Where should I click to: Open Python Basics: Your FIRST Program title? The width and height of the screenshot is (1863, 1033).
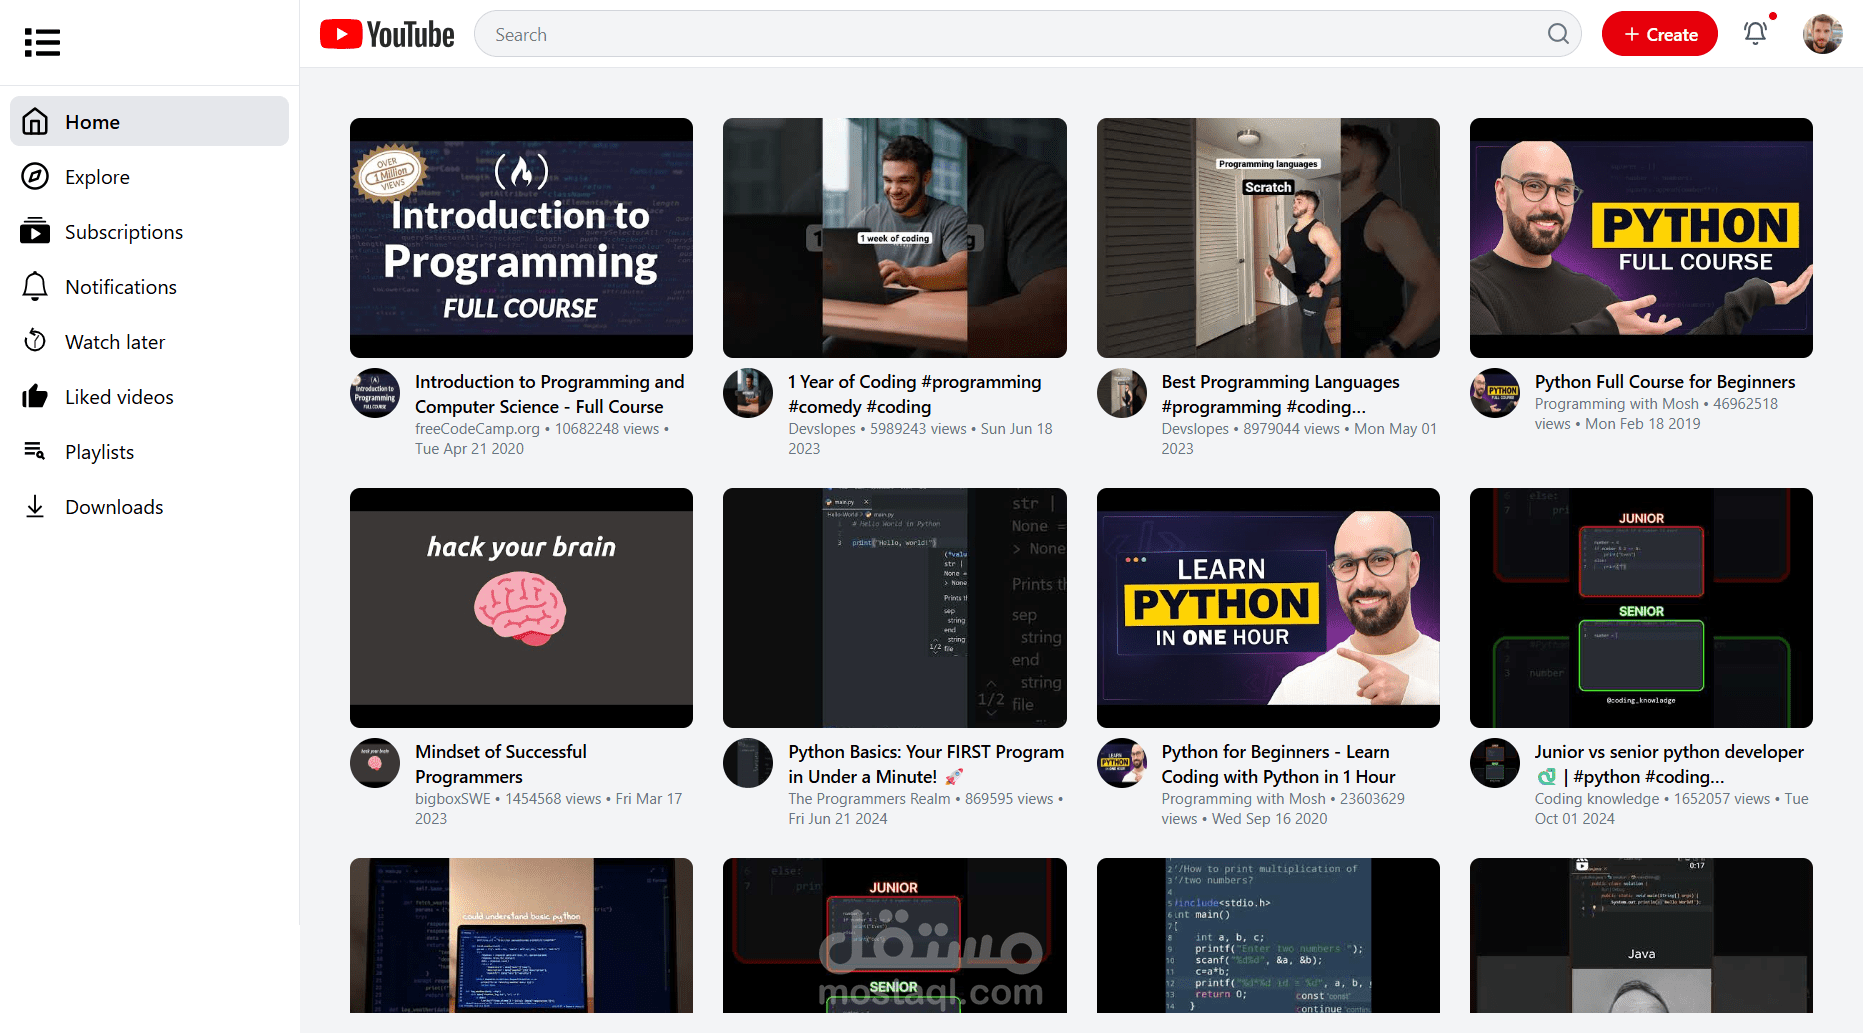(926, 764)
